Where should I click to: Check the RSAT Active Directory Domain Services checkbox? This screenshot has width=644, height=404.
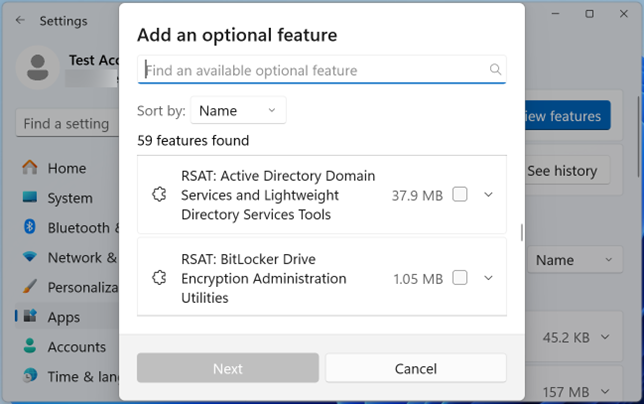click(460, 195)
